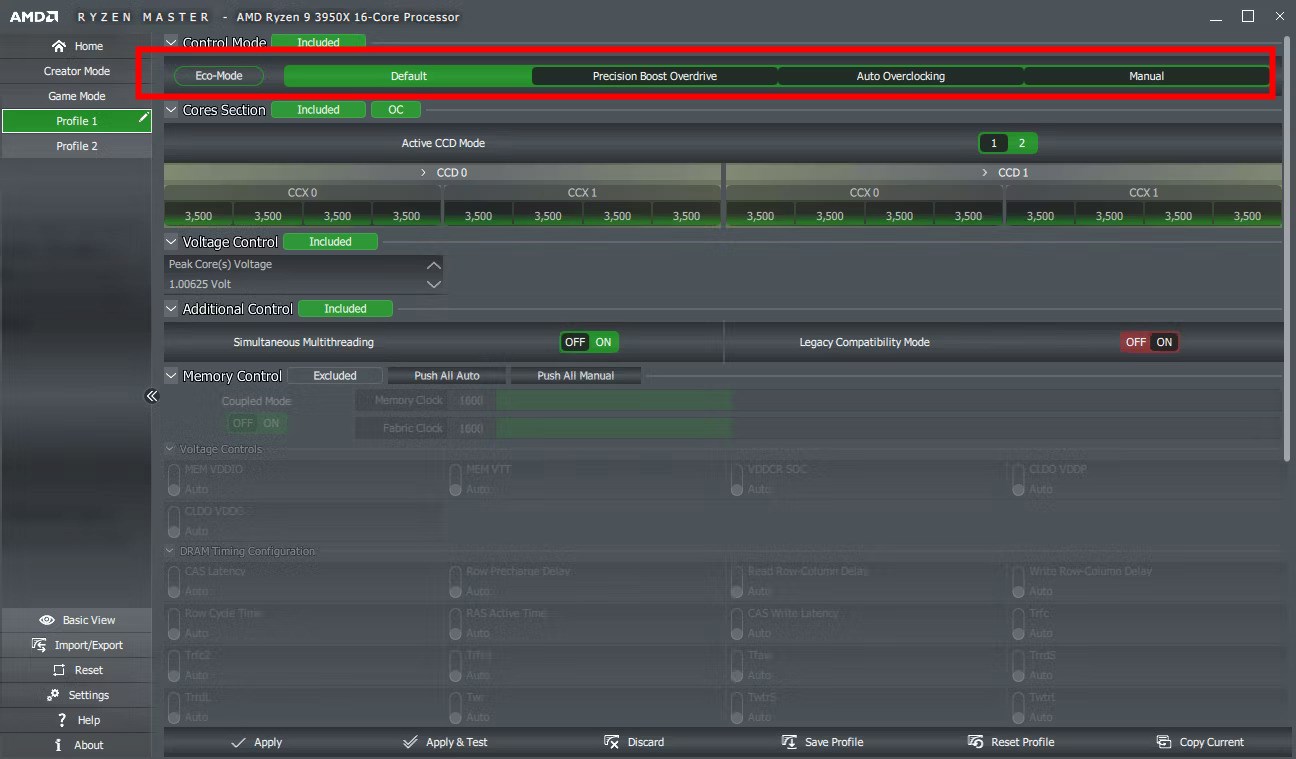This screenshot has height=759, width=1296.
Task: Open Import/Export
Action: click(77, 645)
